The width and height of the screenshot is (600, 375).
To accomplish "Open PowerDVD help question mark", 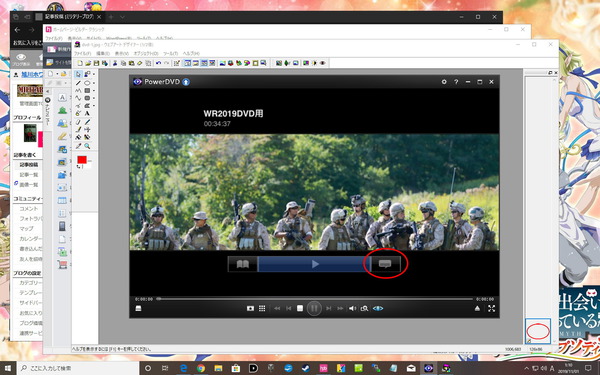I will tap(456, 82).
